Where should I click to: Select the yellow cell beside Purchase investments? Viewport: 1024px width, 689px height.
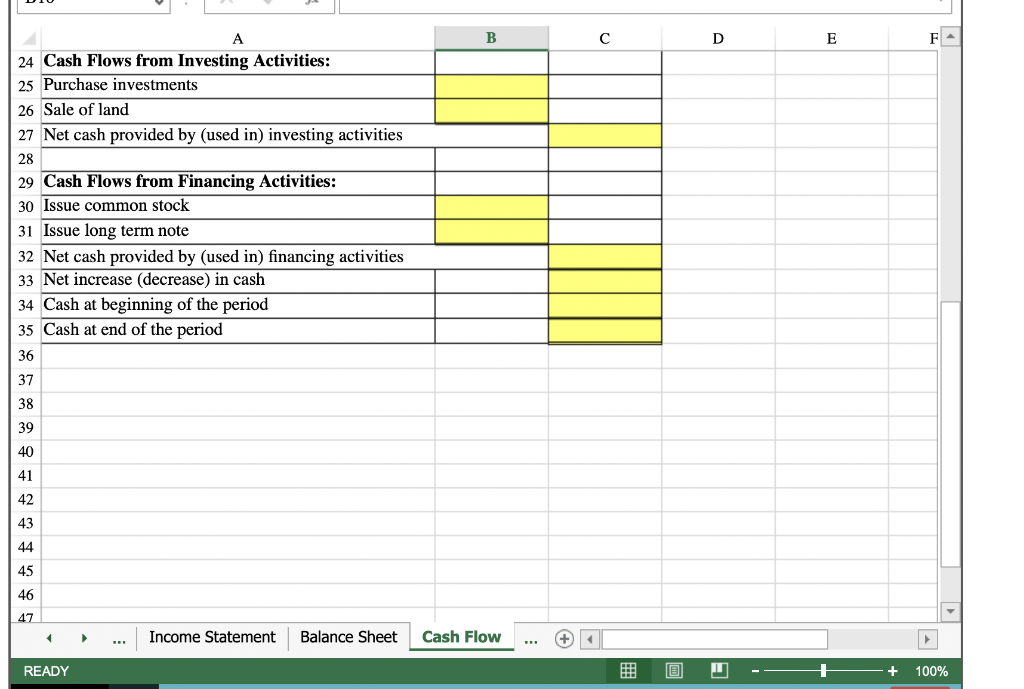pos(490,85)
